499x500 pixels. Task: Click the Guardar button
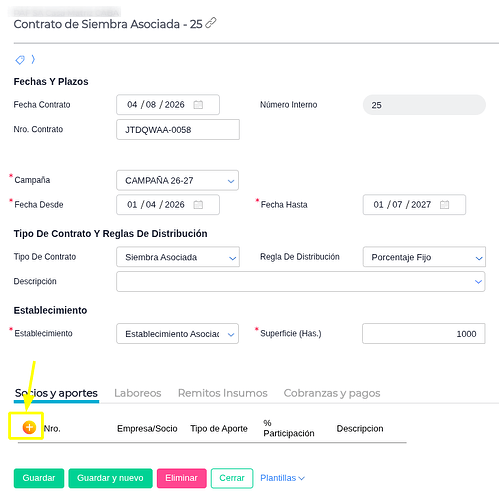point(39,478)
